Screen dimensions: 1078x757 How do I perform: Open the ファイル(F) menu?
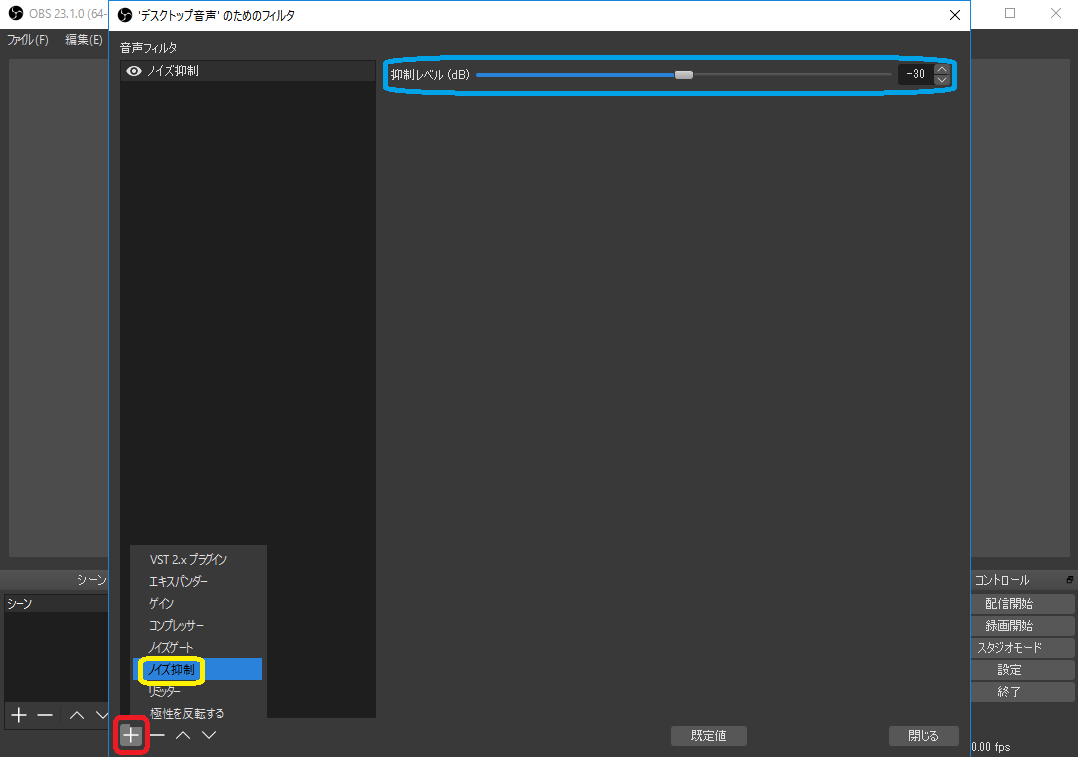(28, 40)
